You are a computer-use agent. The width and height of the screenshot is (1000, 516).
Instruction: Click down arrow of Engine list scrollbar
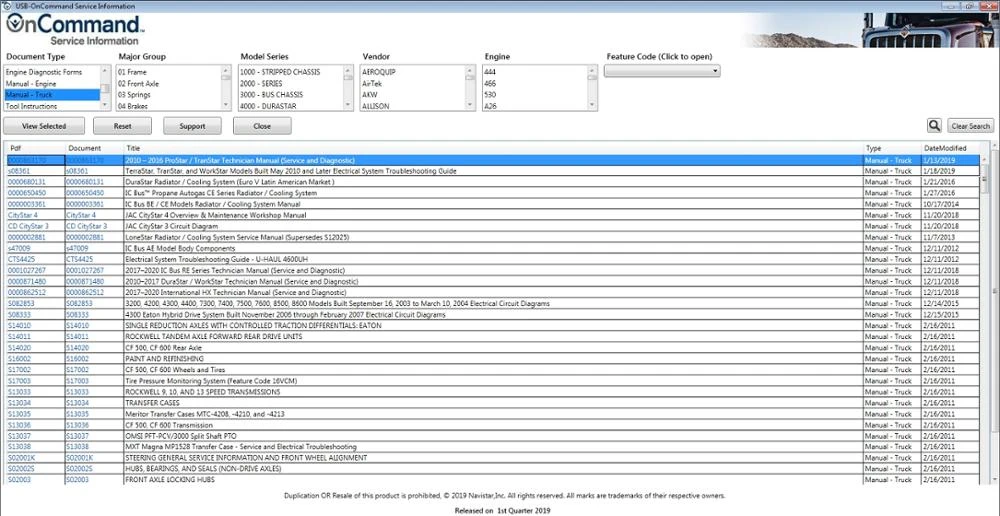pos(593,106)
